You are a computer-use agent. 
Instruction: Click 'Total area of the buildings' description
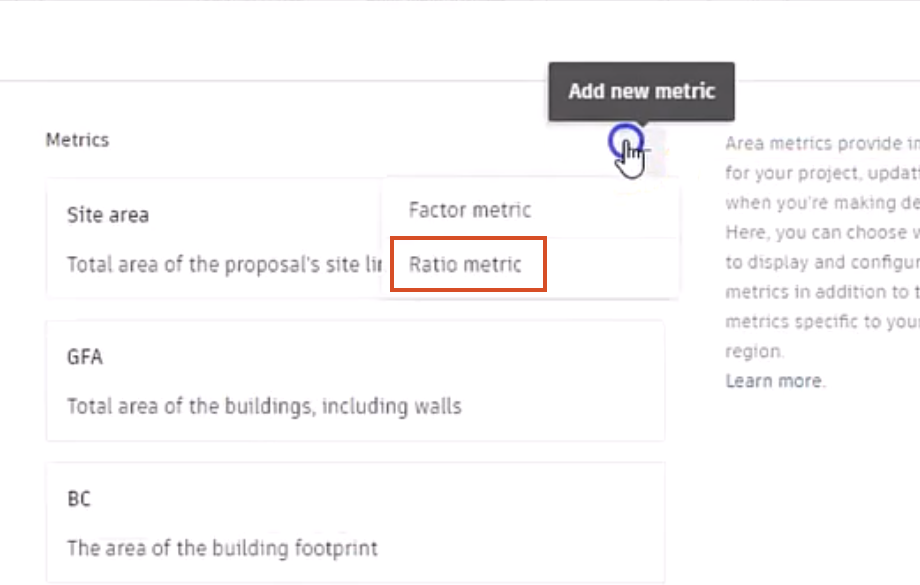click(x=264, y=406)
